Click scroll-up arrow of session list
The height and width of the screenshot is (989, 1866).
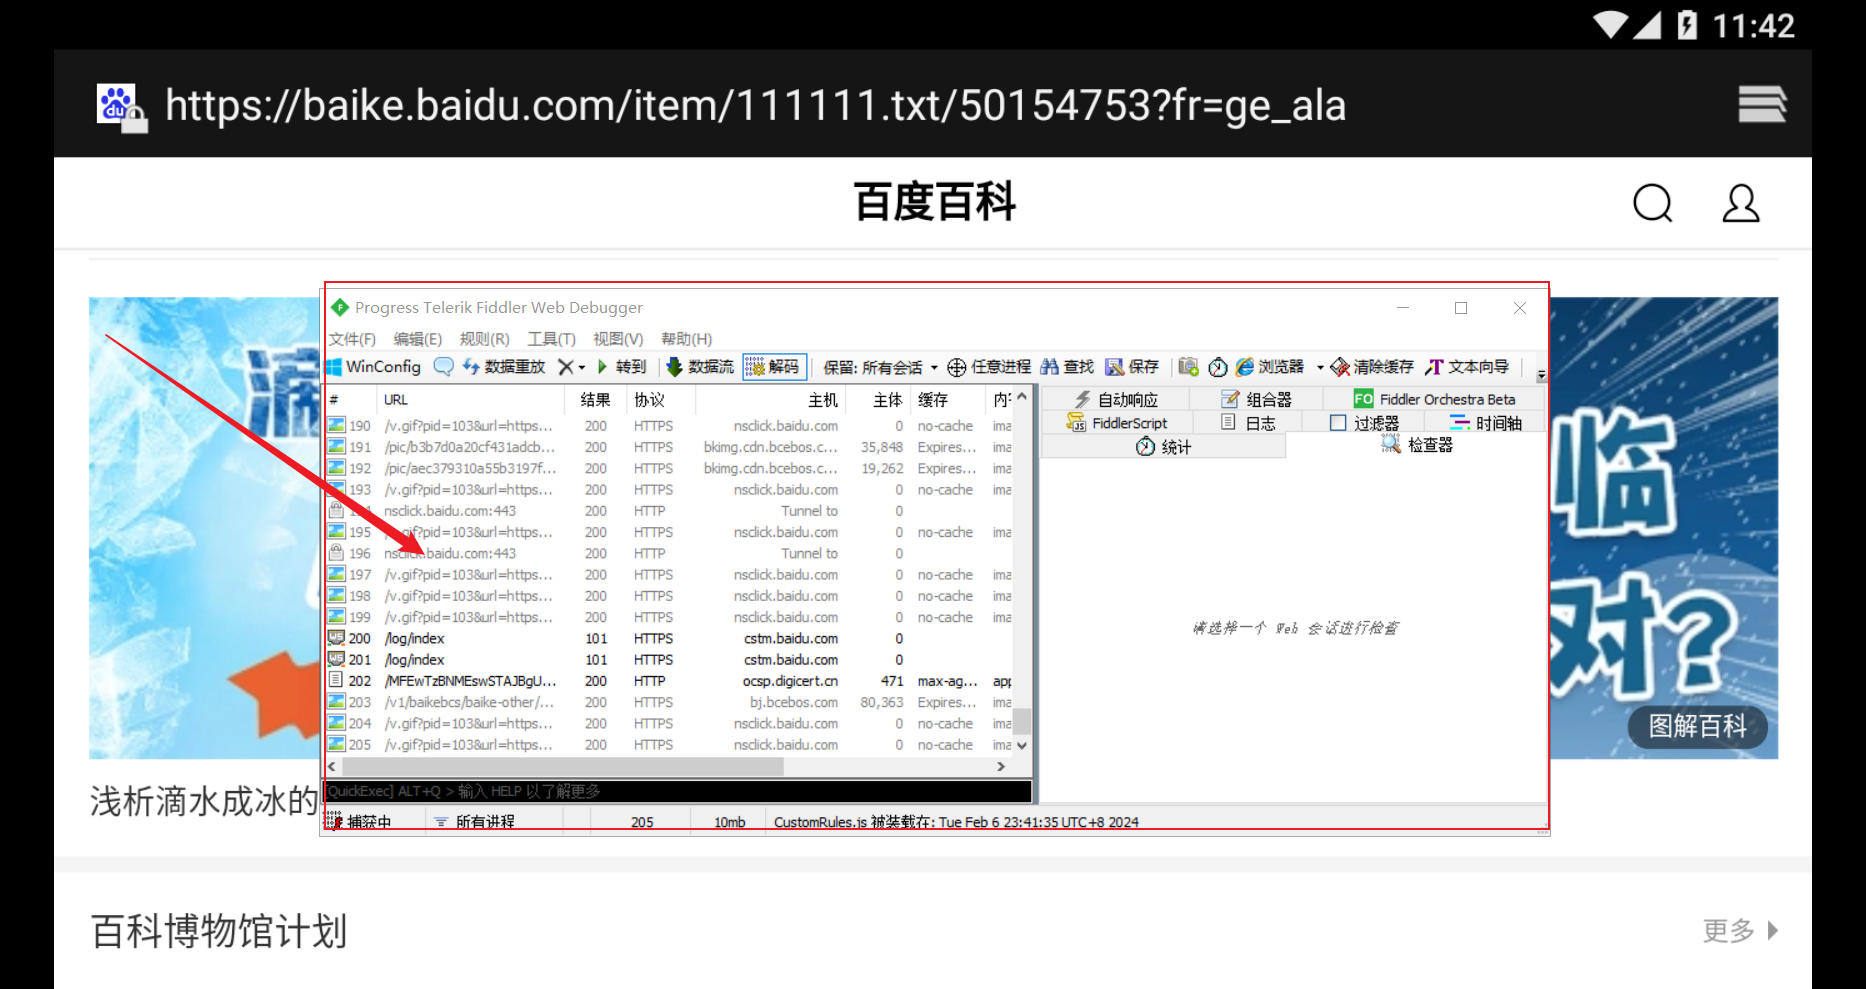pyautogui.click(x=1022, y=397)
